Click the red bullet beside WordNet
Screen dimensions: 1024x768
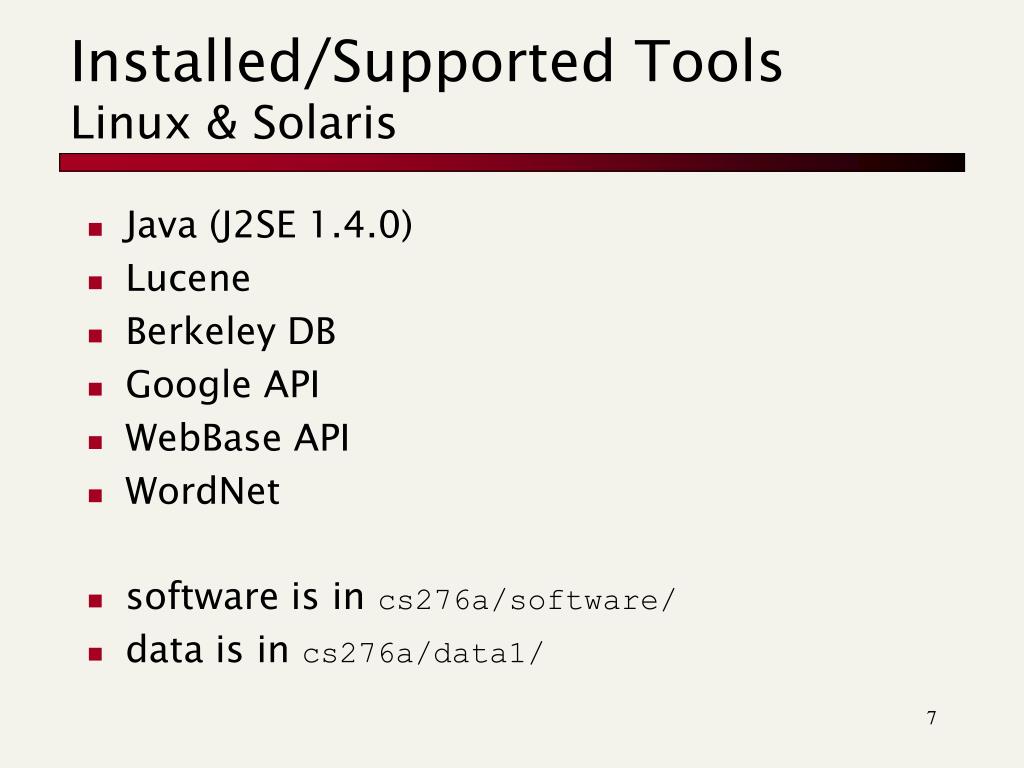95,496
